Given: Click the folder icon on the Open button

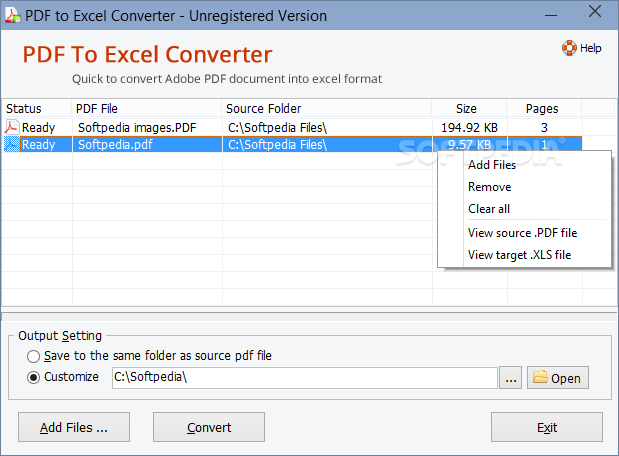Looking at the screenshot, I should pos(540,377).
